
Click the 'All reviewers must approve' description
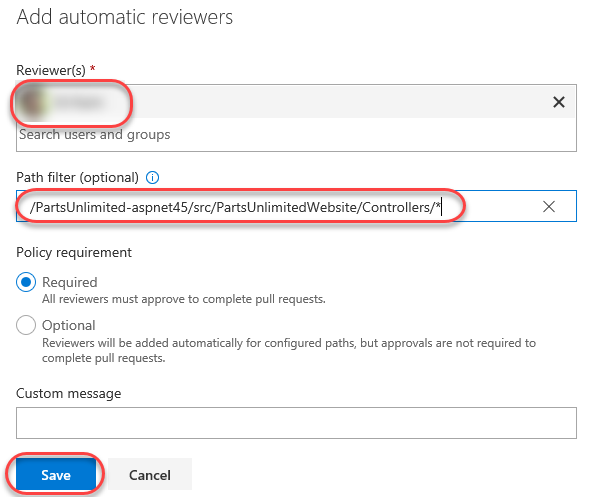[184, 299]
